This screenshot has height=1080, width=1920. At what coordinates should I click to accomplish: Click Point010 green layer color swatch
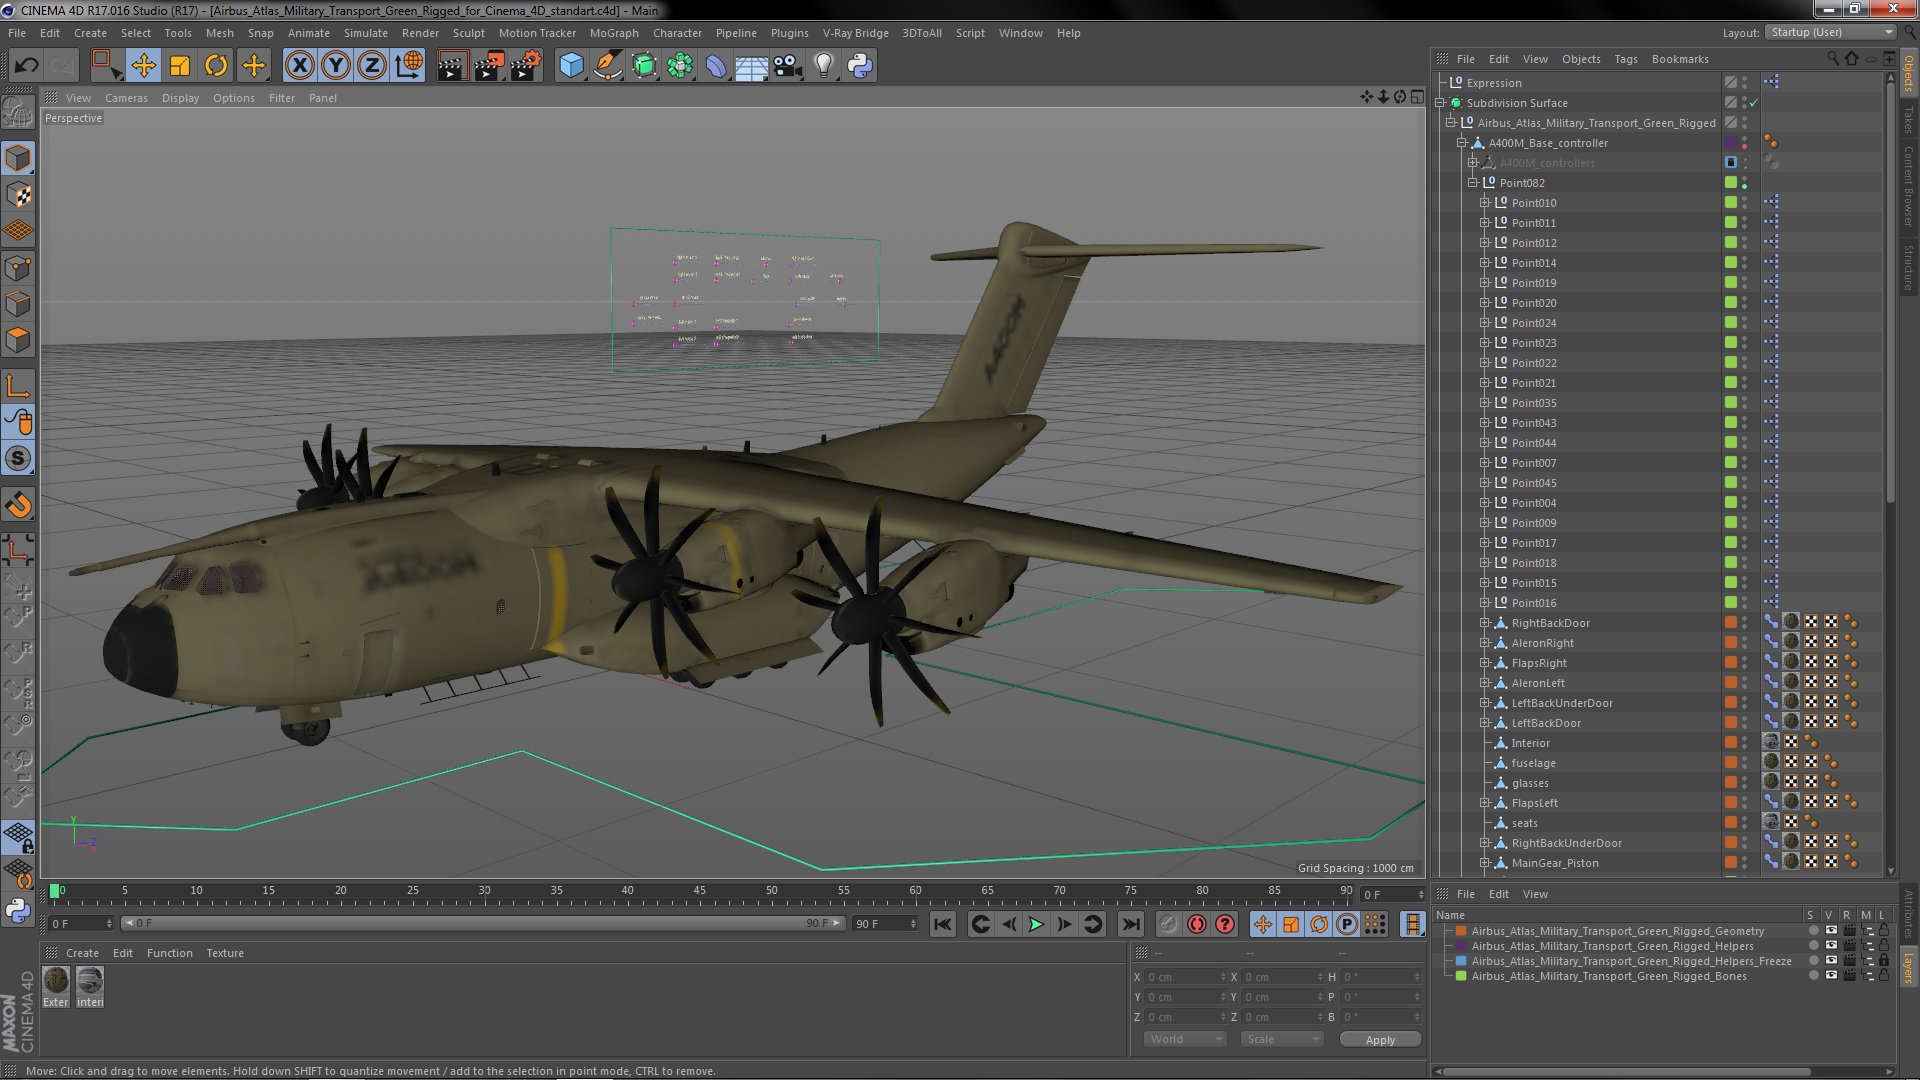1731,203
